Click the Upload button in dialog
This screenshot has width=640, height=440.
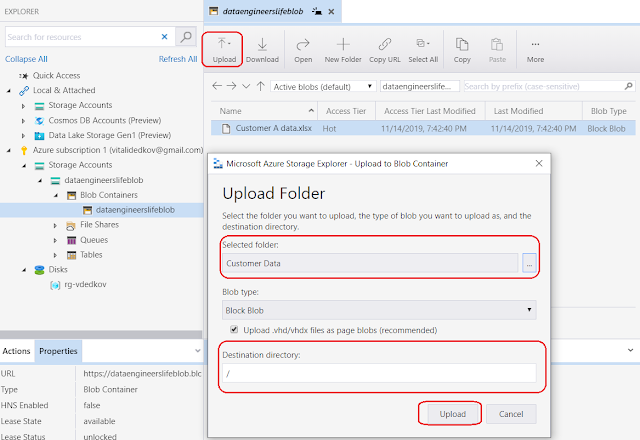[x=453, y=414]
